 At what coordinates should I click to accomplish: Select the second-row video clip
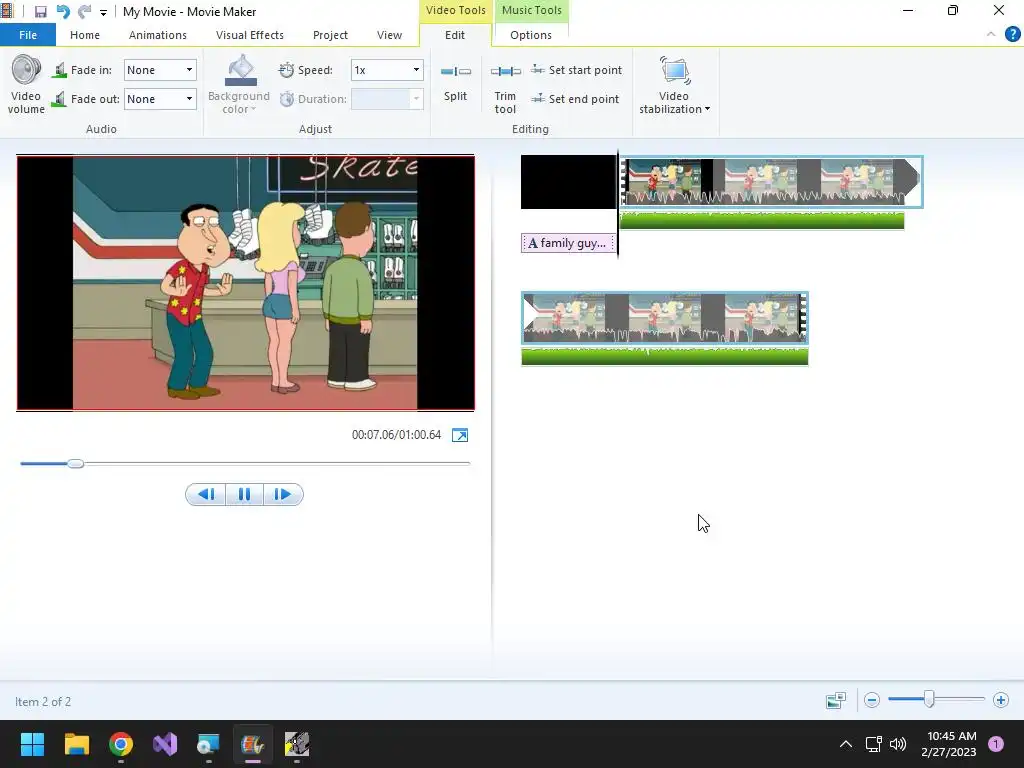click(665, 317)
